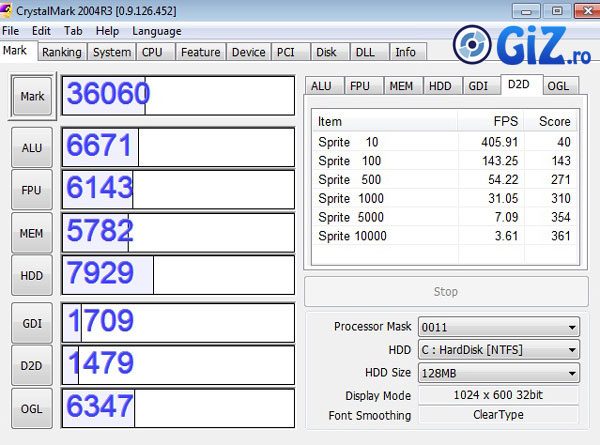Click the Stop button

pyautogui.click(x=445, y=292)
